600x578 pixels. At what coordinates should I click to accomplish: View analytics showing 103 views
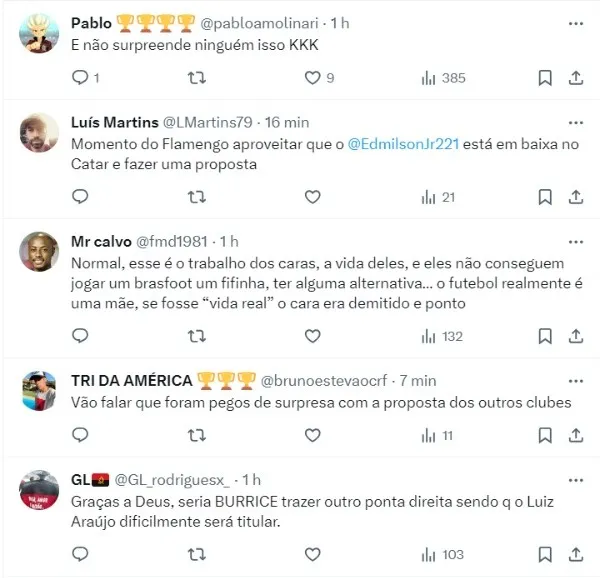pos(442,555)
